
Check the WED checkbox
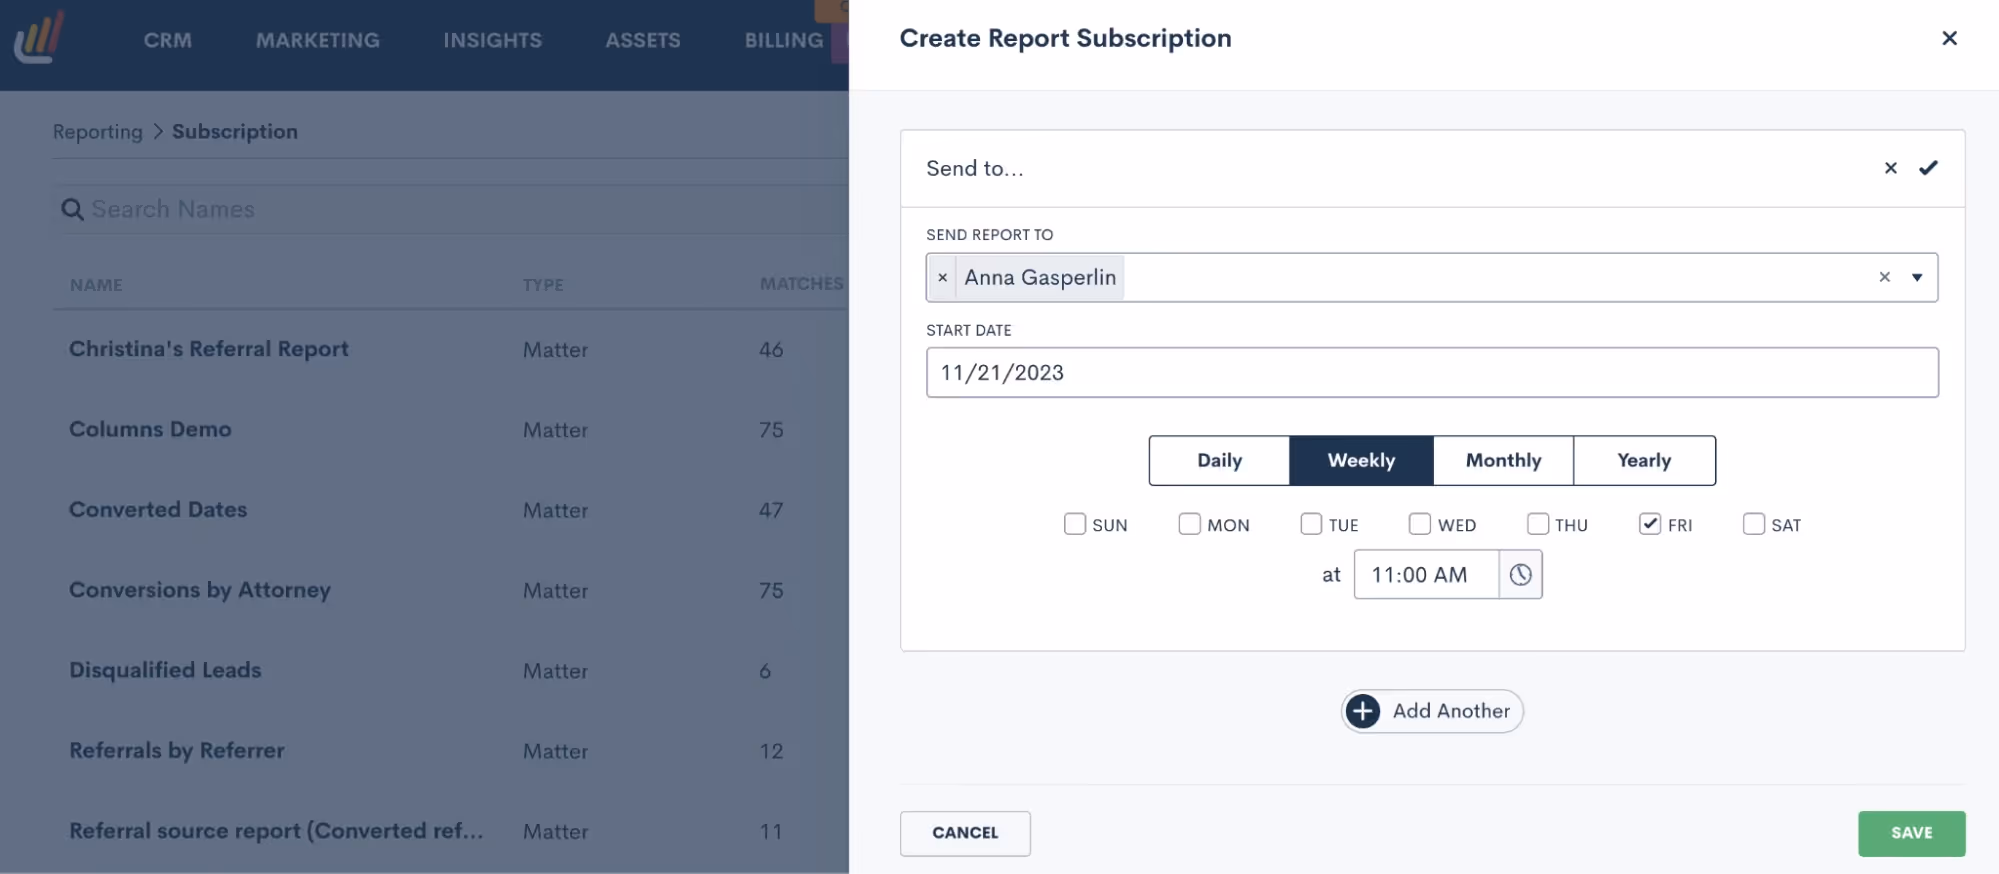click(x=1419, y=524)
